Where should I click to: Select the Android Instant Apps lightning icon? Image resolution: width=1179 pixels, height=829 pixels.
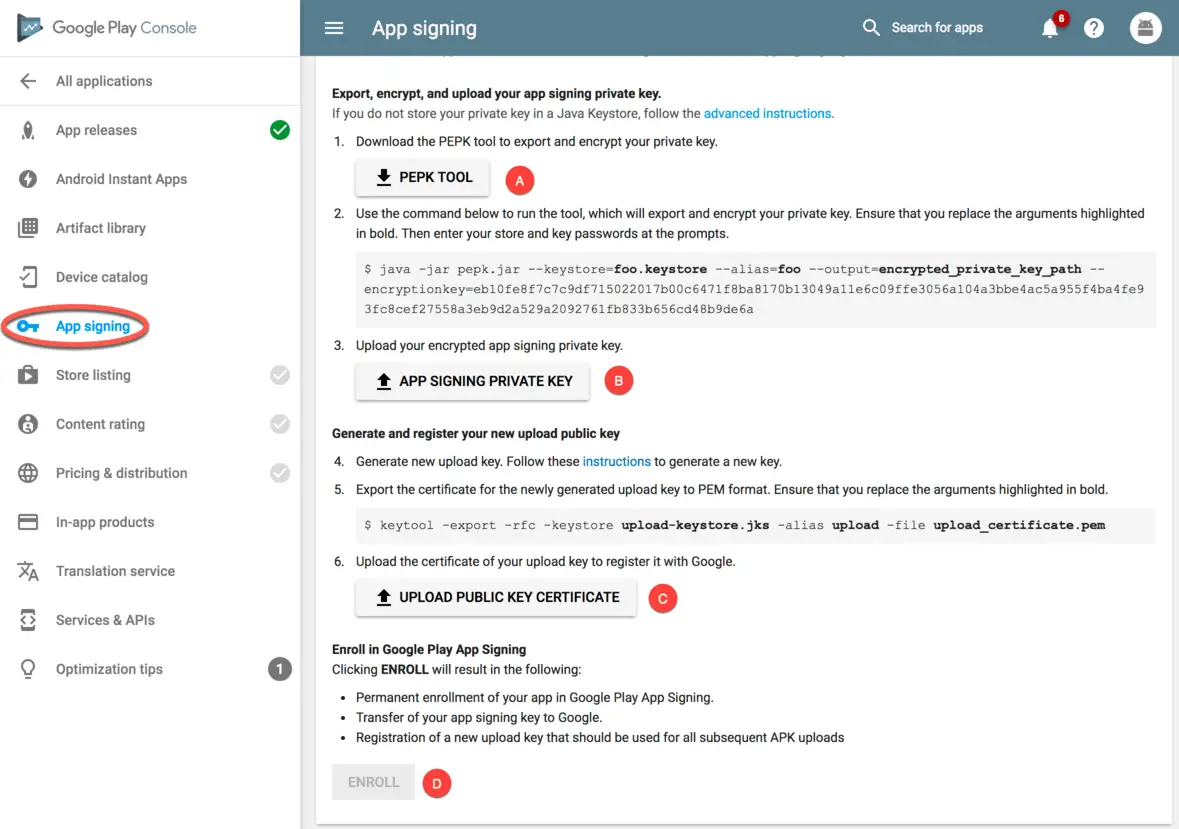(x=28, y=179)
